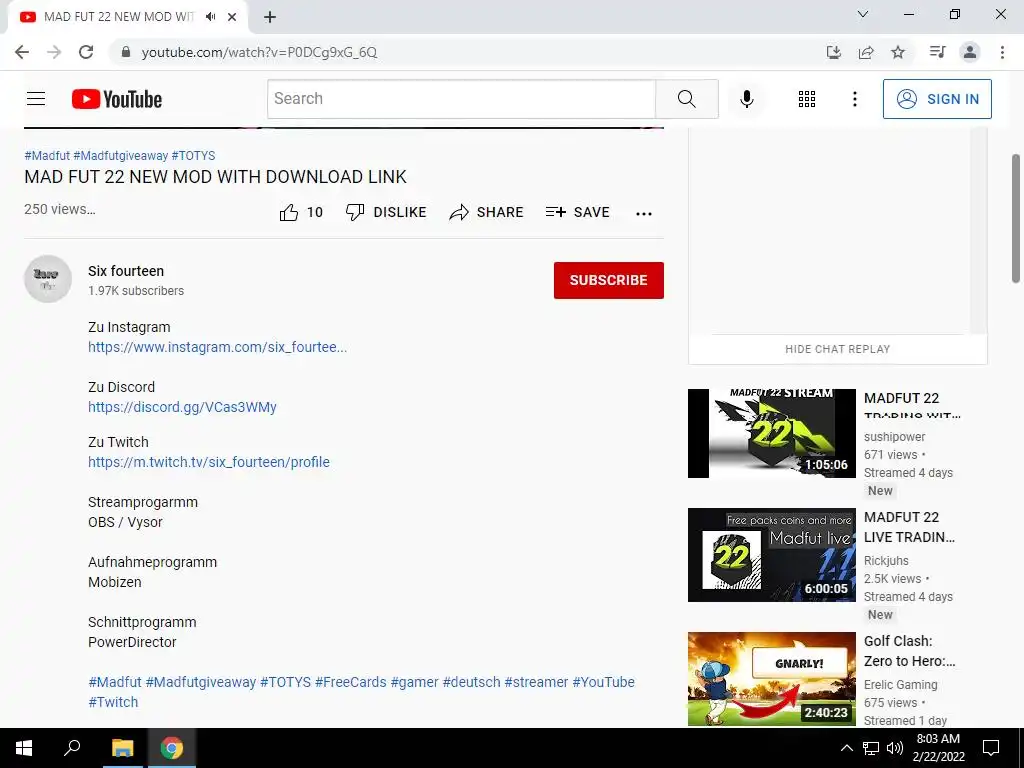Screen dimensions: 1024x768
Task: Open the volume control in the system tray
Action: [895, 748]
